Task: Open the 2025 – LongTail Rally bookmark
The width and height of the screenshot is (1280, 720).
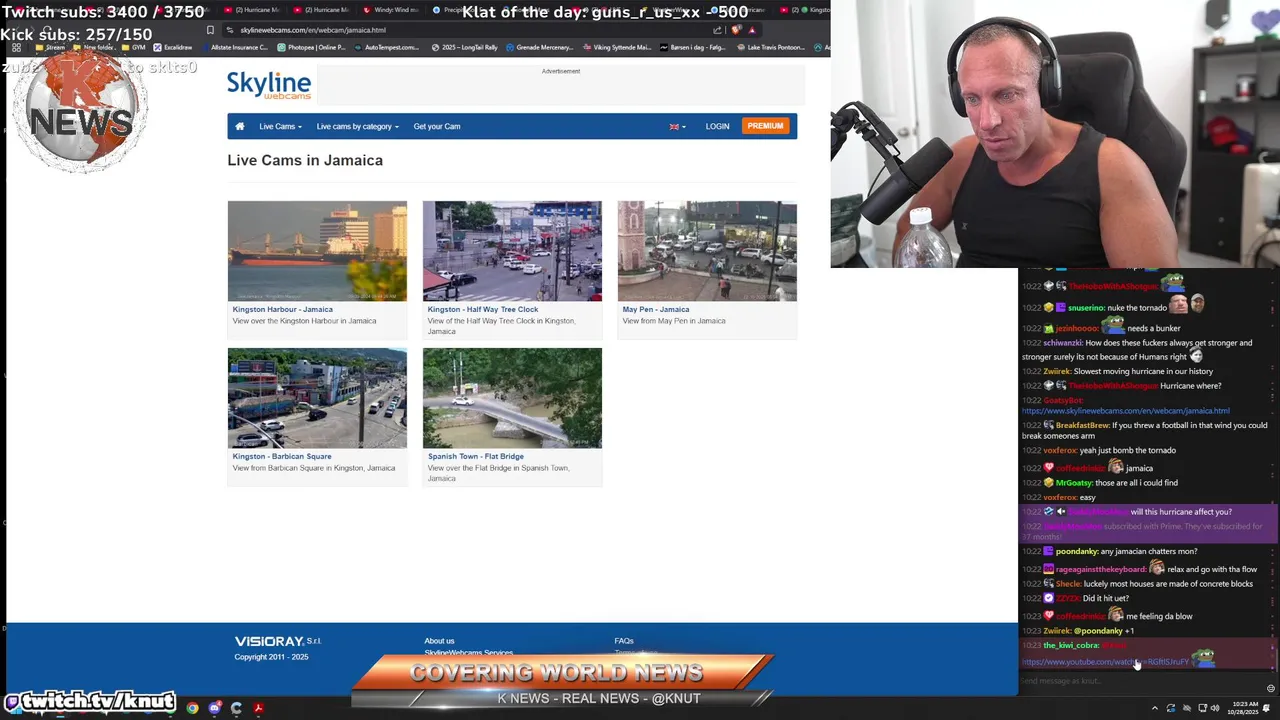Action: (464, 47)
